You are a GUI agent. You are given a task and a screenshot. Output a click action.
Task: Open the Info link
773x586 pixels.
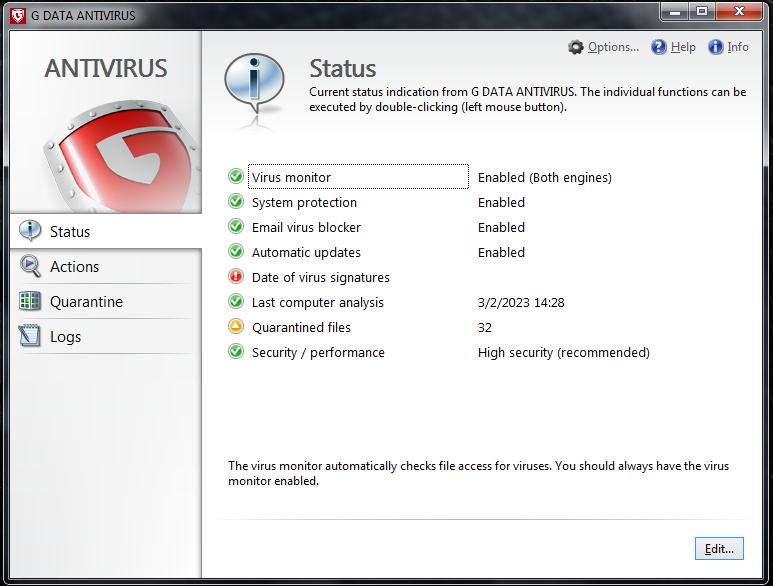738,47
